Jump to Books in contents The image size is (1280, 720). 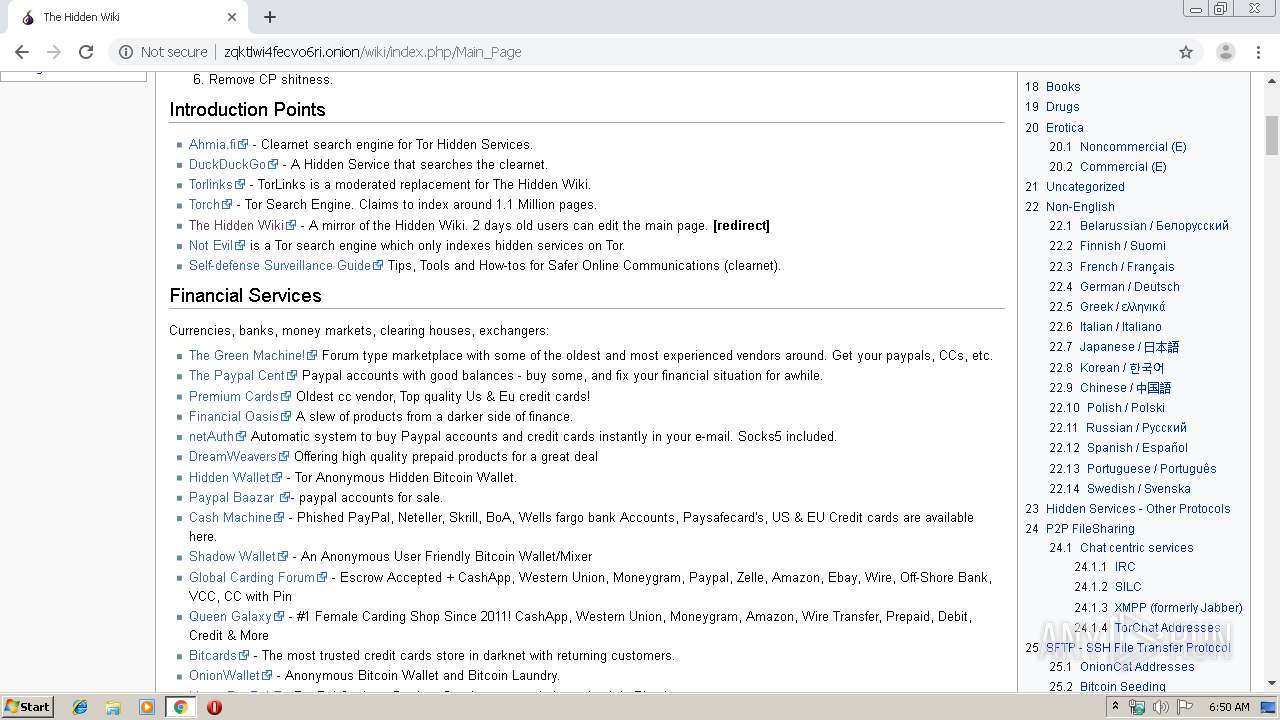[x=1063, y=87]
